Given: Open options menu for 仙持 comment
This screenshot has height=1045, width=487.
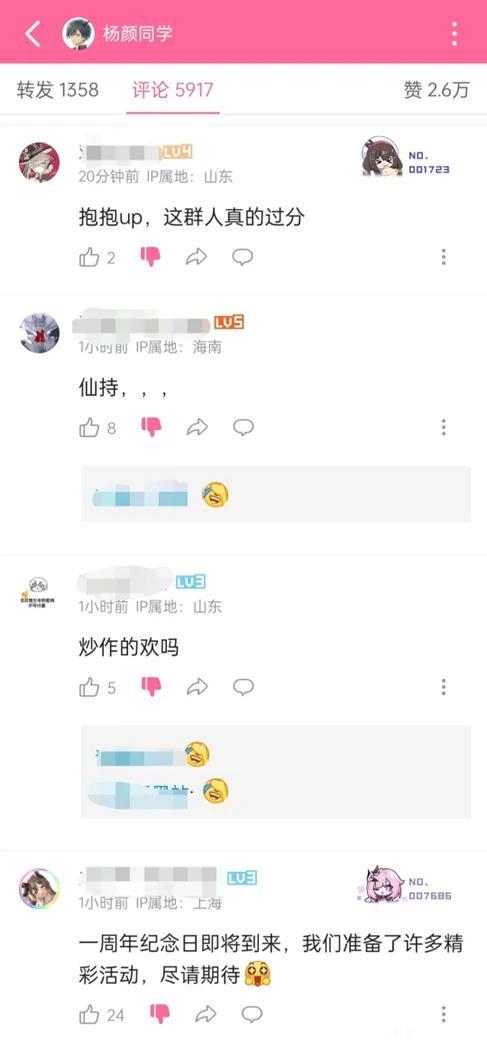Looking at the screenshot, I should (x=444, y=427).
